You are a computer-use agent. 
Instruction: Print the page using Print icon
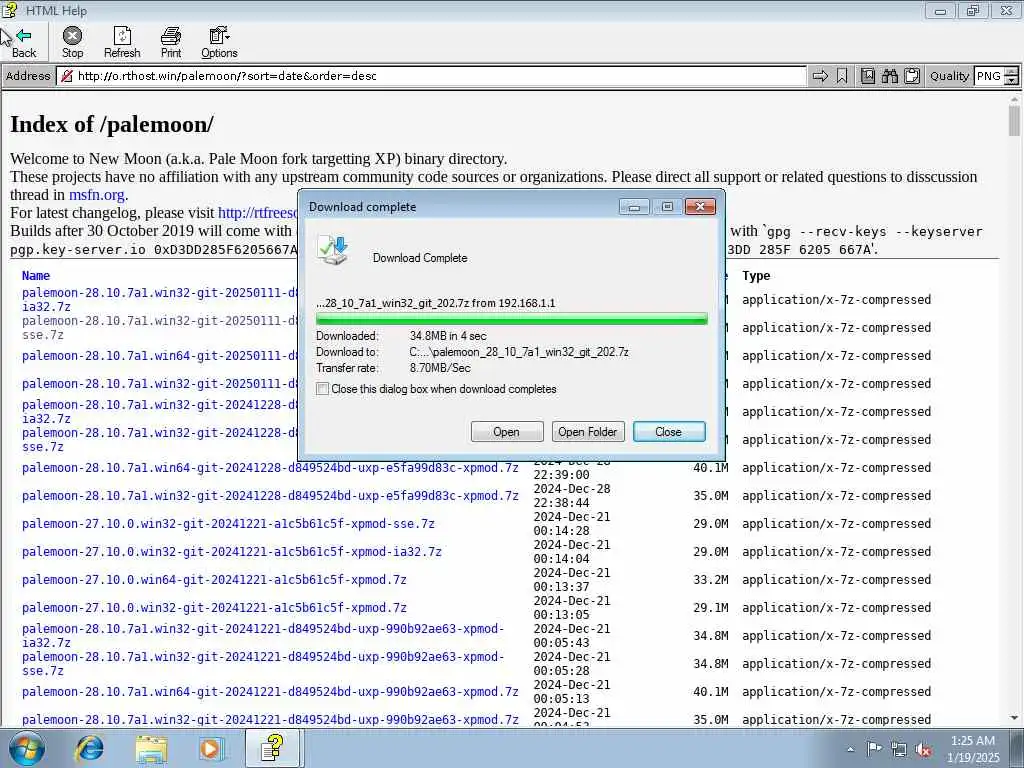pos(171,42)
